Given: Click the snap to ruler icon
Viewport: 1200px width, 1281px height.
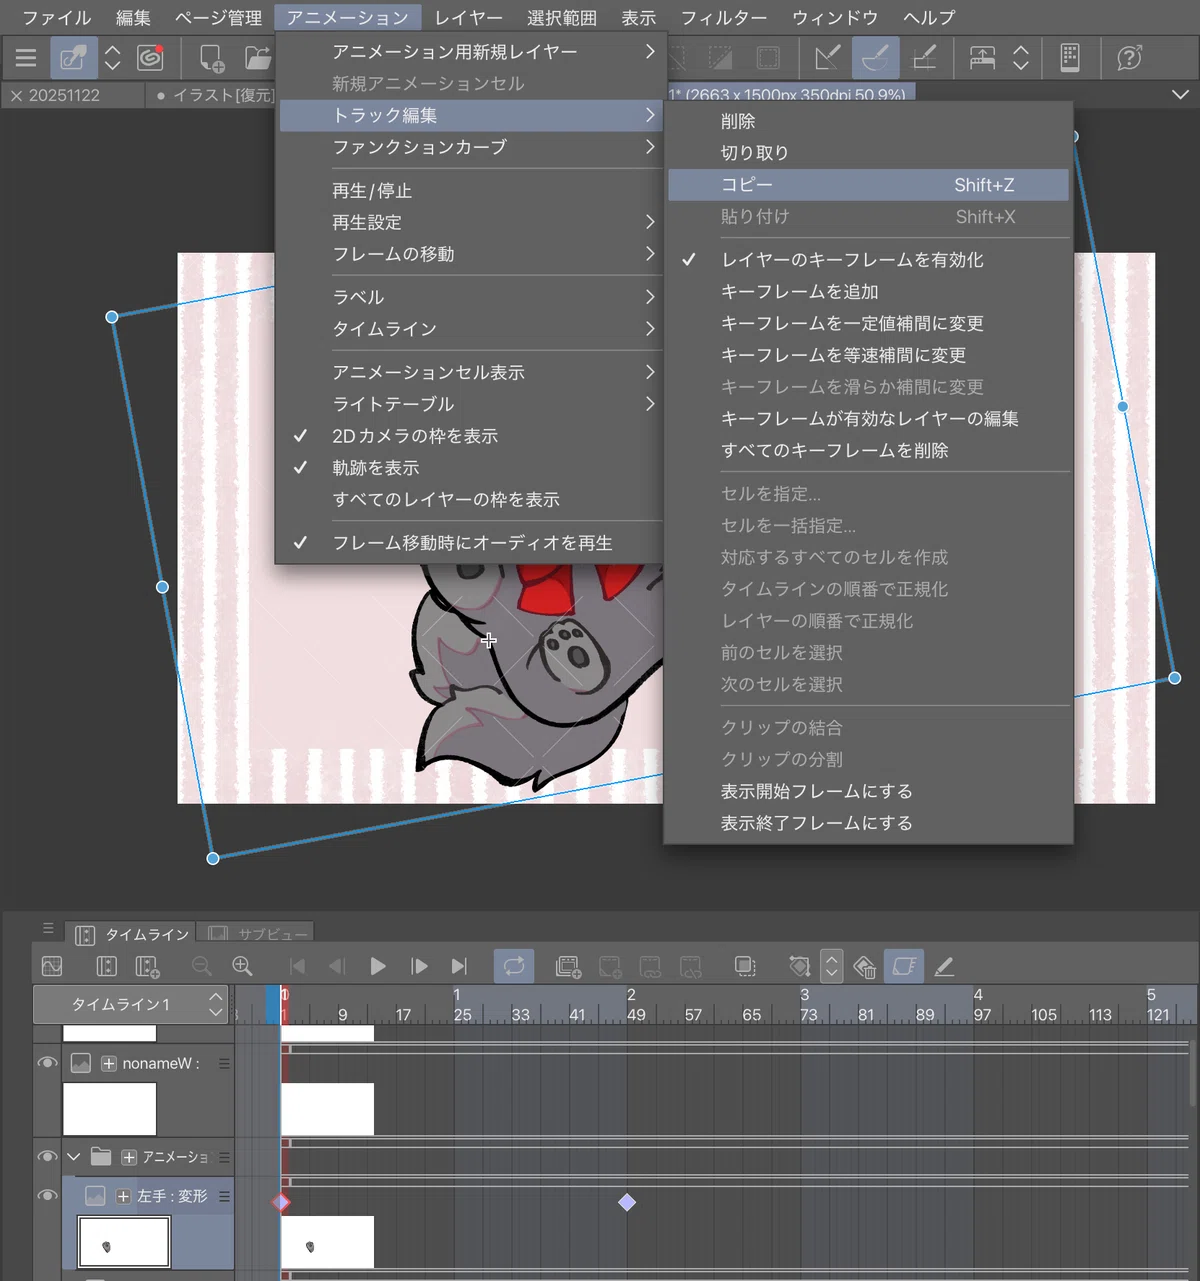Looking at the screenshot, I should pyautogui.click(x=827, y=58).
